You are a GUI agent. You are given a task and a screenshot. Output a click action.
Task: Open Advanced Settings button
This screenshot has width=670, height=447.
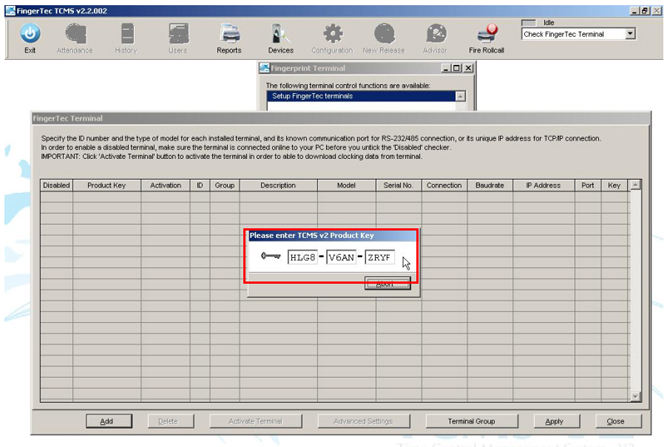coord(363,421)
